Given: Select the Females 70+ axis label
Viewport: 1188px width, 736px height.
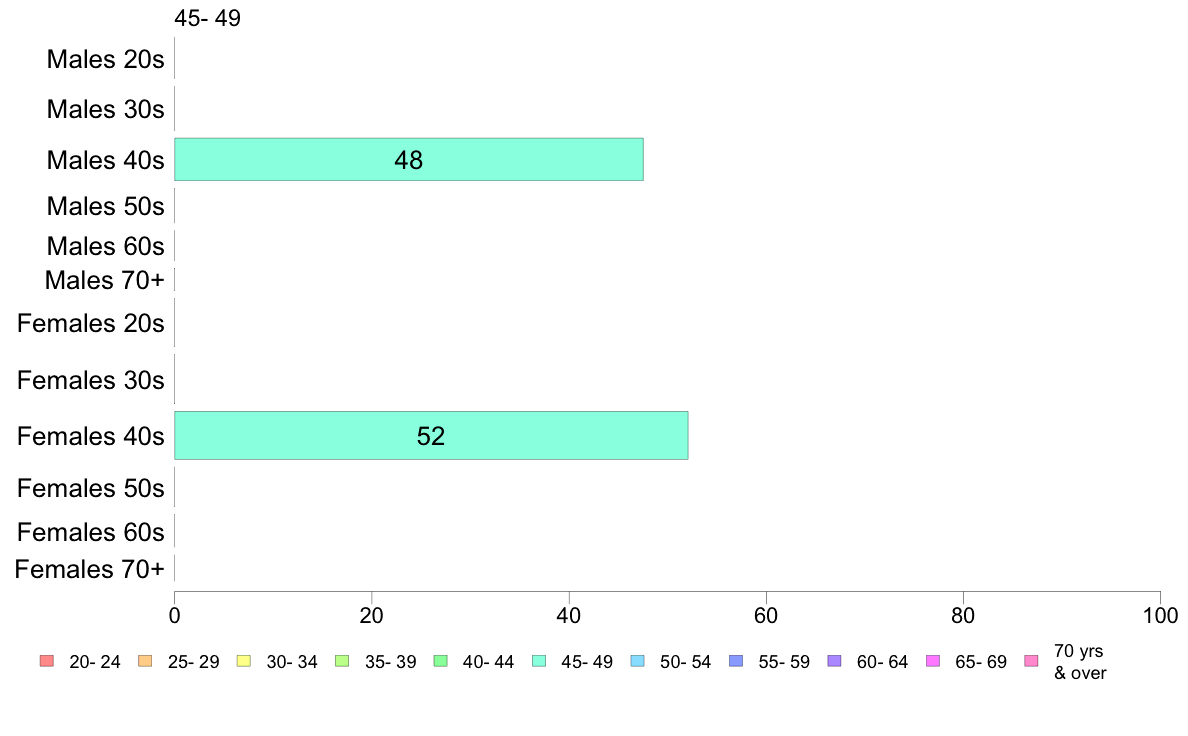Looking at the screenshot, I should (x=89, y=569).
